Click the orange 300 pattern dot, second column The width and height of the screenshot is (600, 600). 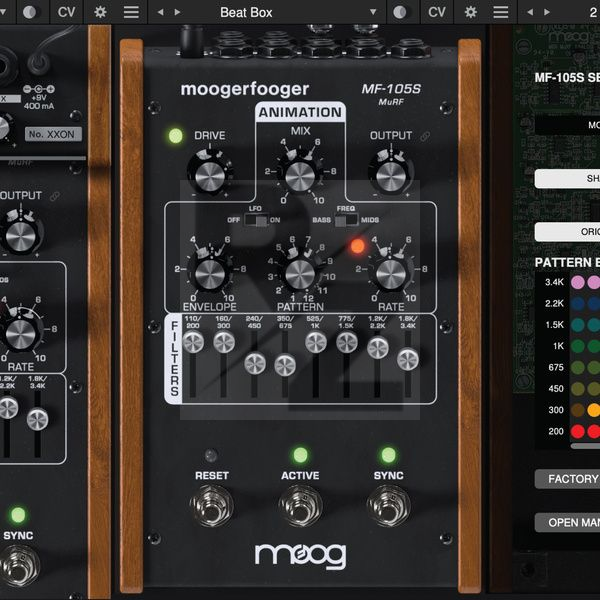593,410
